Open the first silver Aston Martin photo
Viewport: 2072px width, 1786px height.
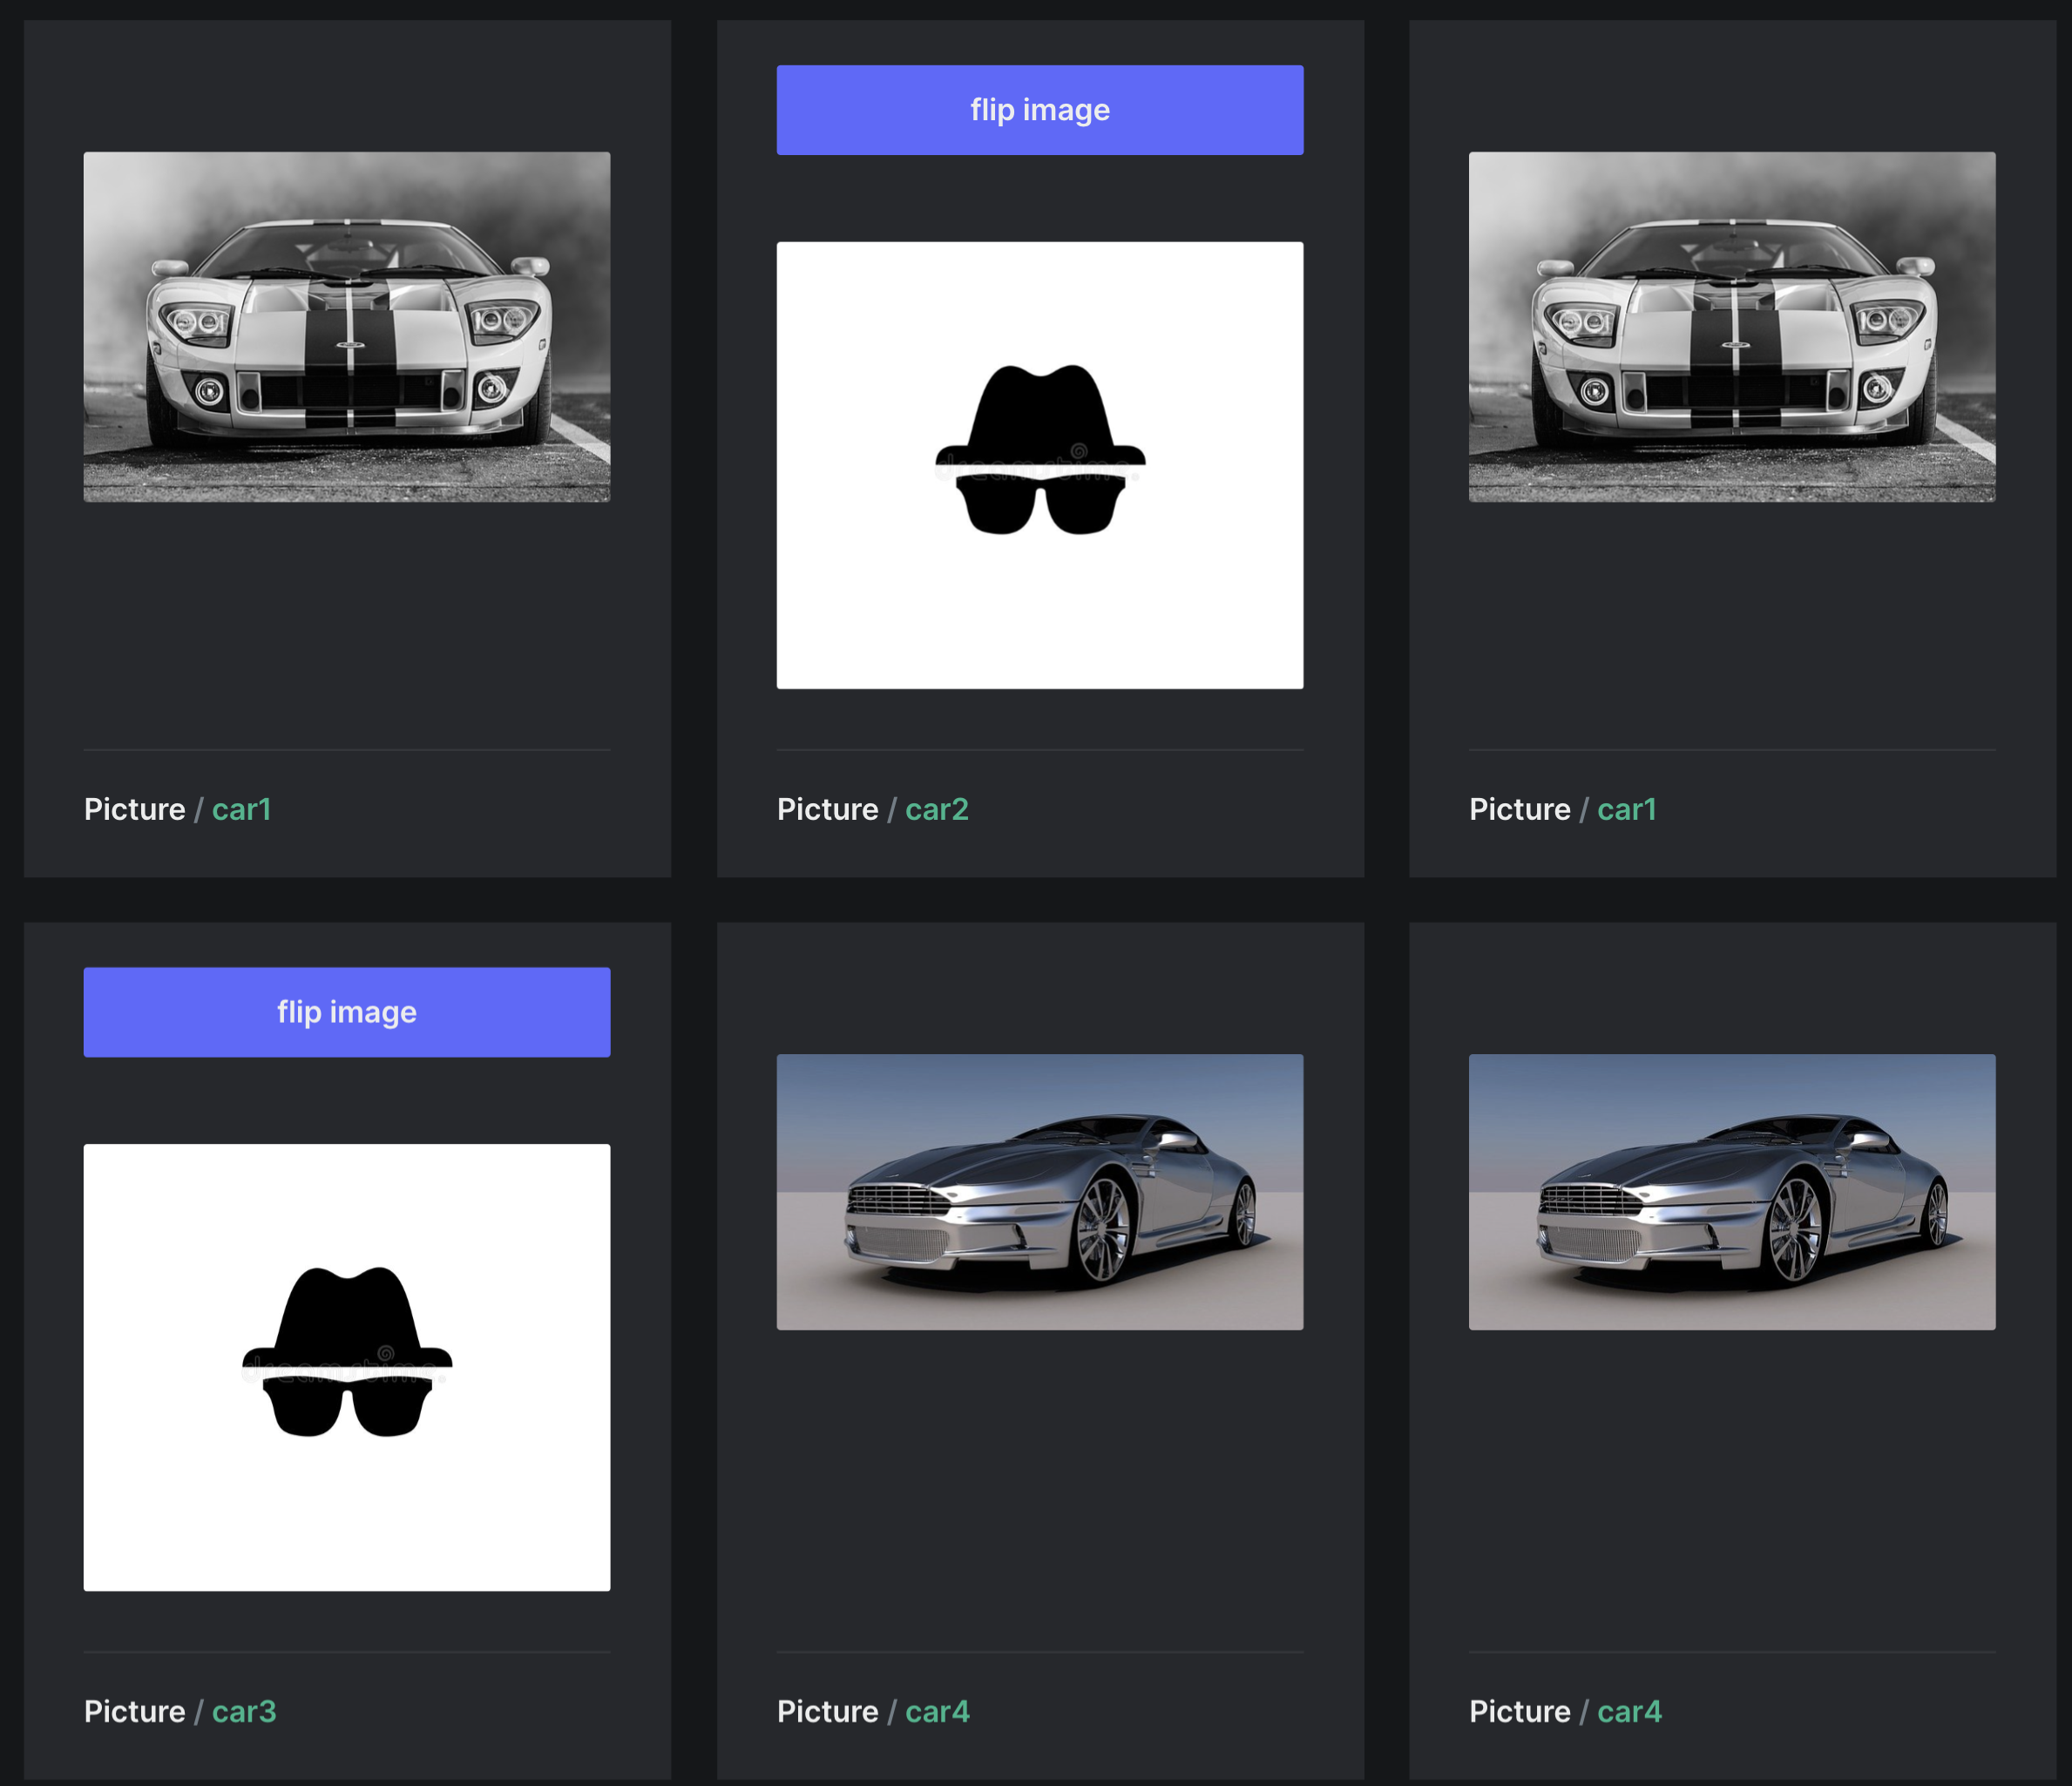pos(1040,1192)
